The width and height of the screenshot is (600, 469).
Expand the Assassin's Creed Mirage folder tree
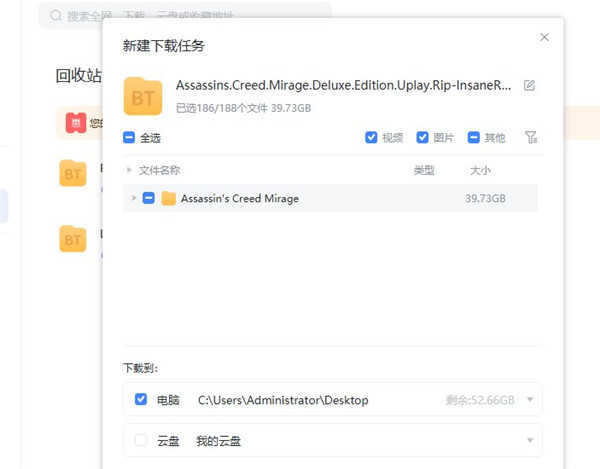pyautogui.click(x=134, y=198)
